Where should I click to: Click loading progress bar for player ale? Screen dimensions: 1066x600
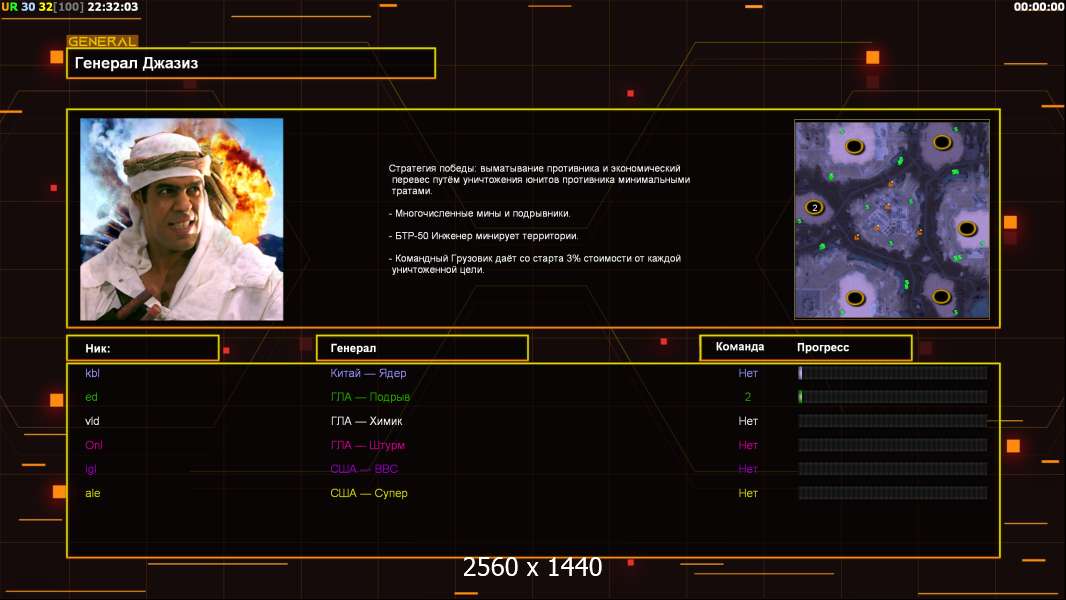pyautogui.click(x=892, y=493)
